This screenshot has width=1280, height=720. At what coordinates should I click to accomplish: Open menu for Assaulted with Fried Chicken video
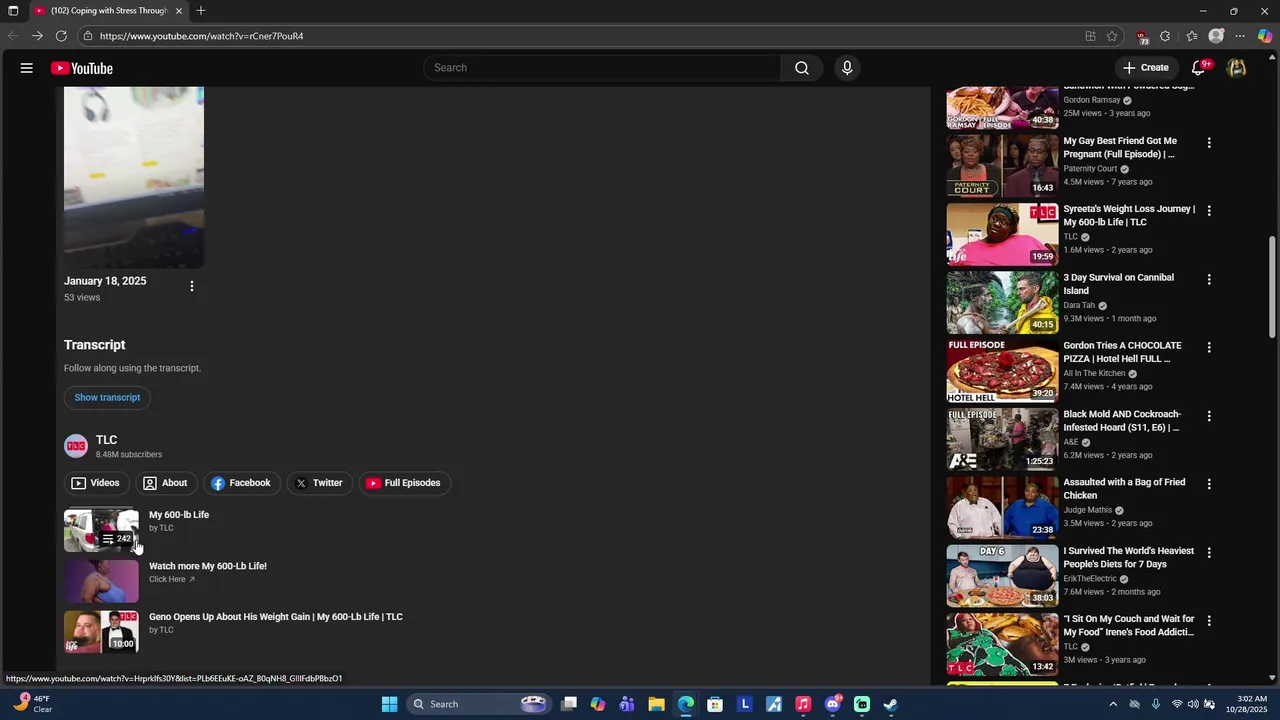[x=1209, y=484]
